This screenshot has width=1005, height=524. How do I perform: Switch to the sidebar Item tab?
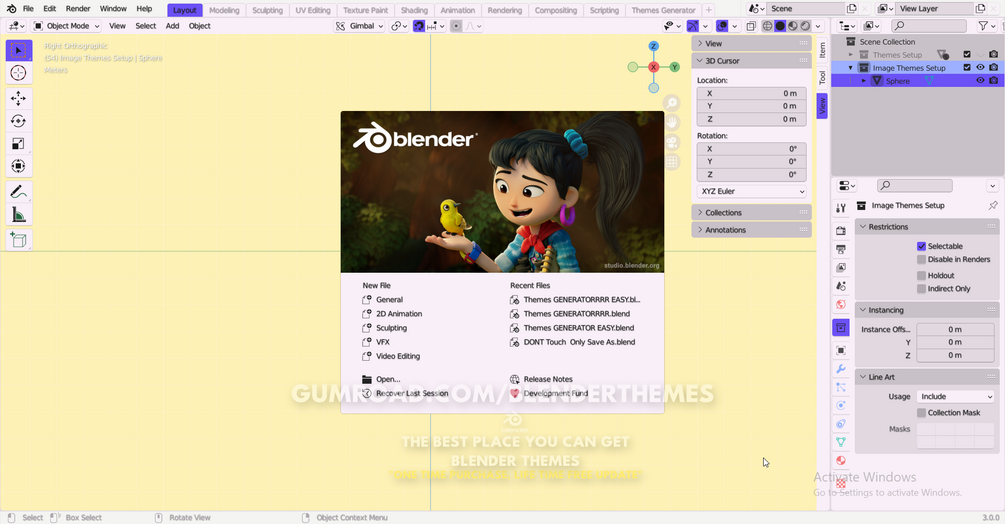(822, 49)
